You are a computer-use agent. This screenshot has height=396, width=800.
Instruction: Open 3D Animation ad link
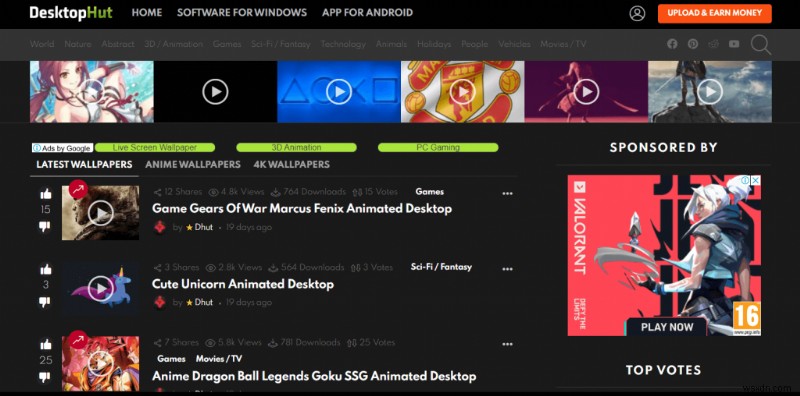(x=296, y=147)
